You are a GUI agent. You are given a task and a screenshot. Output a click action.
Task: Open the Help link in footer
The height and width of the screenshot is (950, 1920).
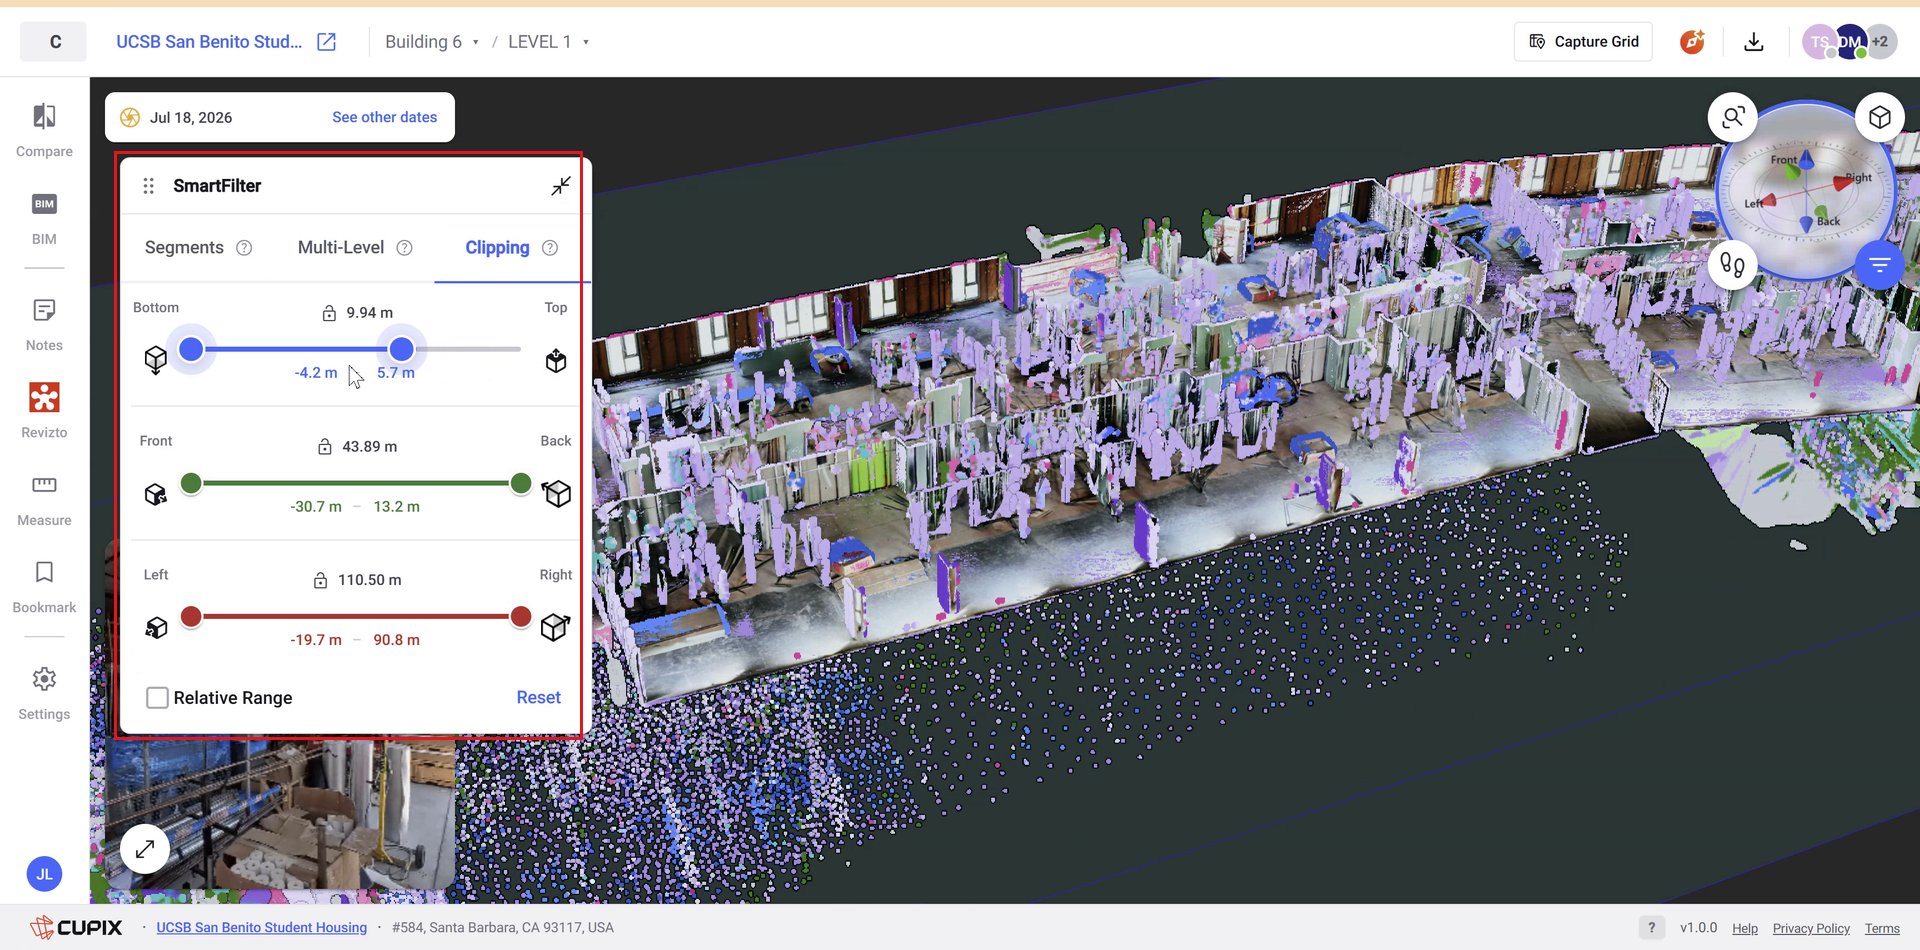(1745, 929)
